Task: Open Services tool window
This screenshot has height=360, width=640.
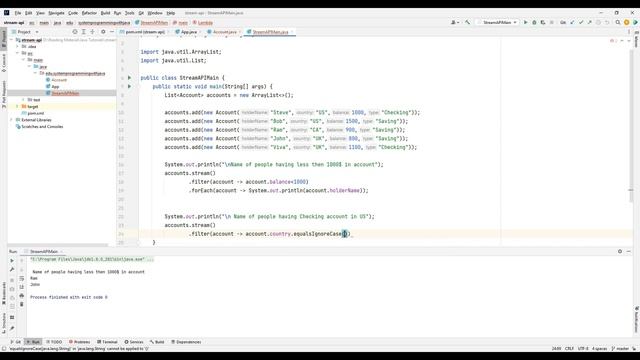Action: 134,342
